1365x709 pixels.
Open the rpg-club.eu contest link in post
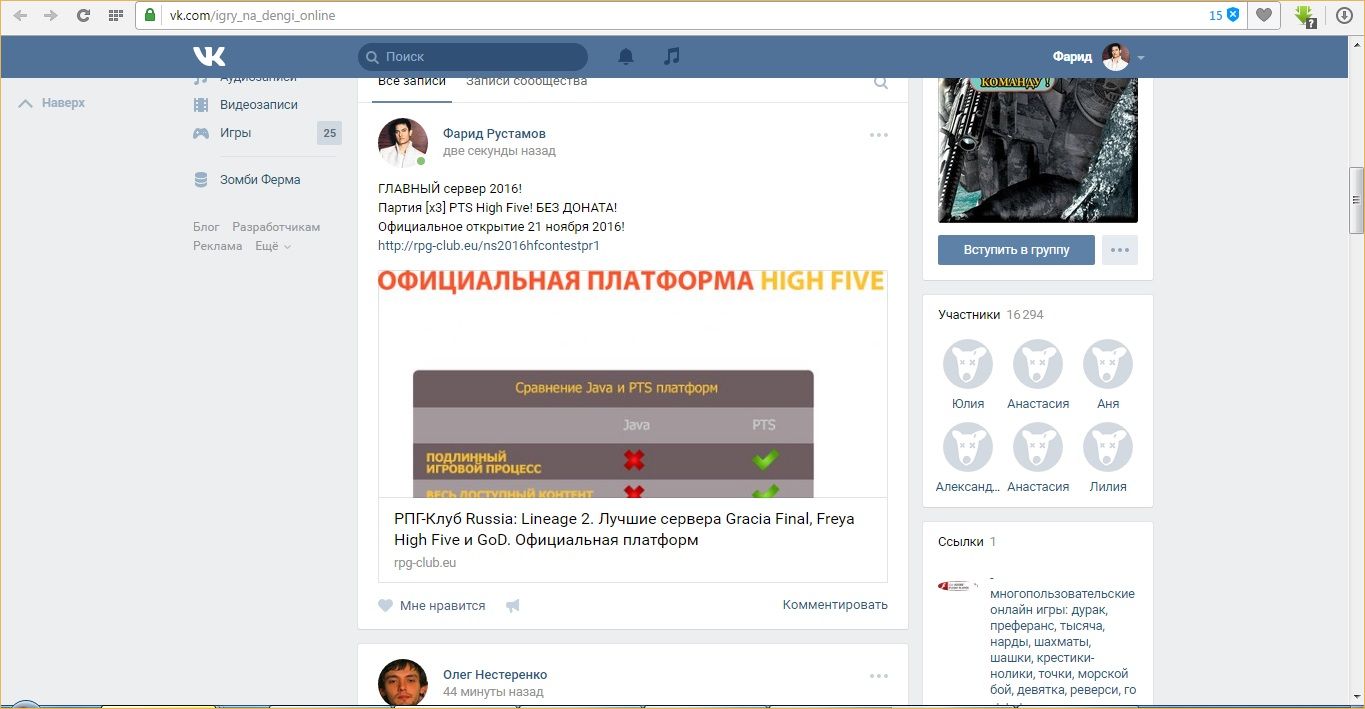click(488, 245)
